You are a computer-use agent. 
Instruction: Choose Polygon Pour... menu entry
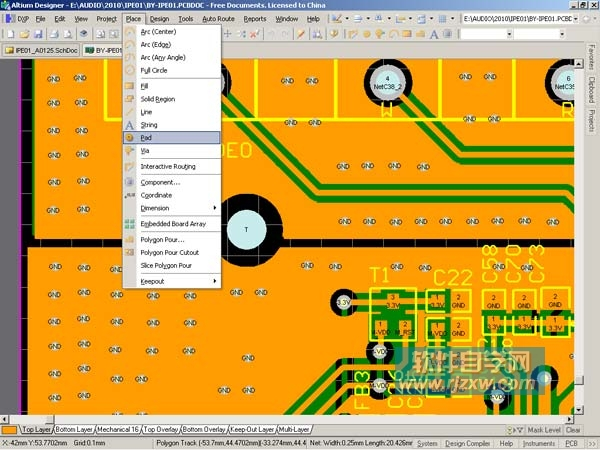(x=172, y=240)
